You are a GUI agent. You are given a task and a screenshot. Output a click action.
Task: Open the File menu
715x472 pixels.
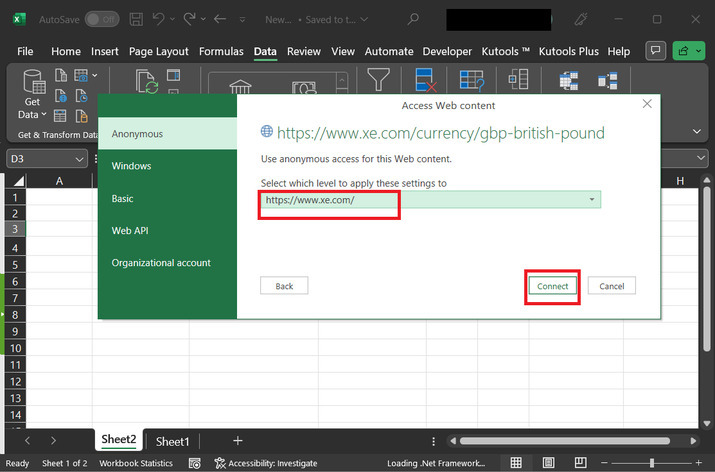click(25, 52)
